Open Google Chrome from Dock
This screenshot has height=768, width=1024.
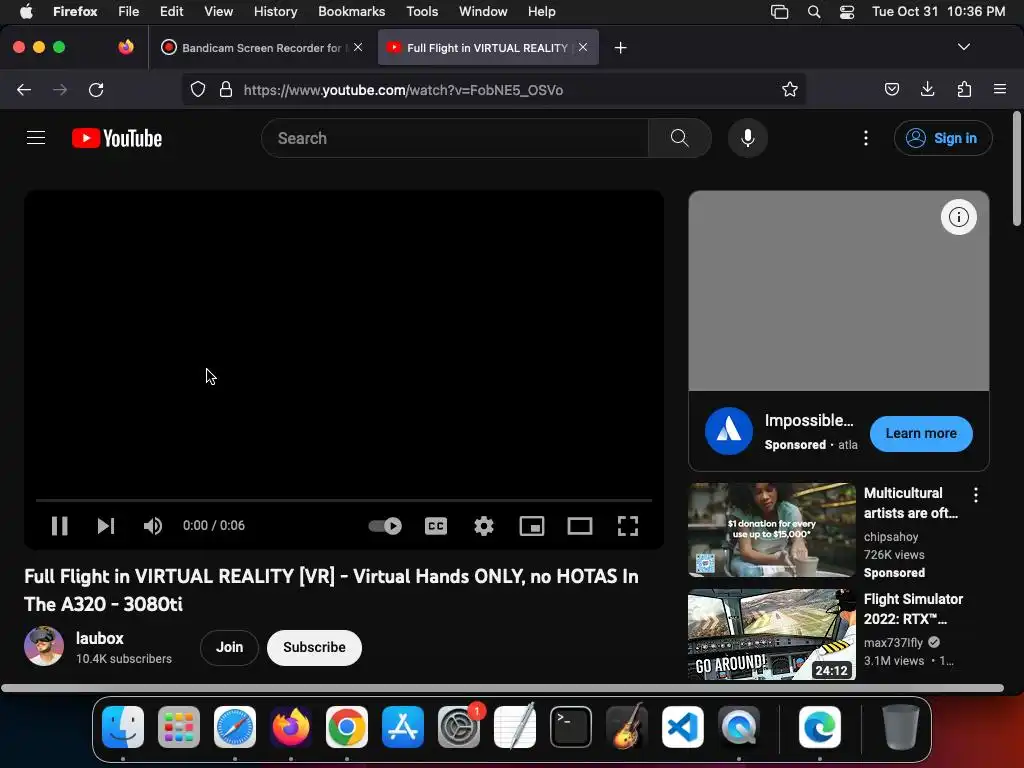tap(347, 727)
